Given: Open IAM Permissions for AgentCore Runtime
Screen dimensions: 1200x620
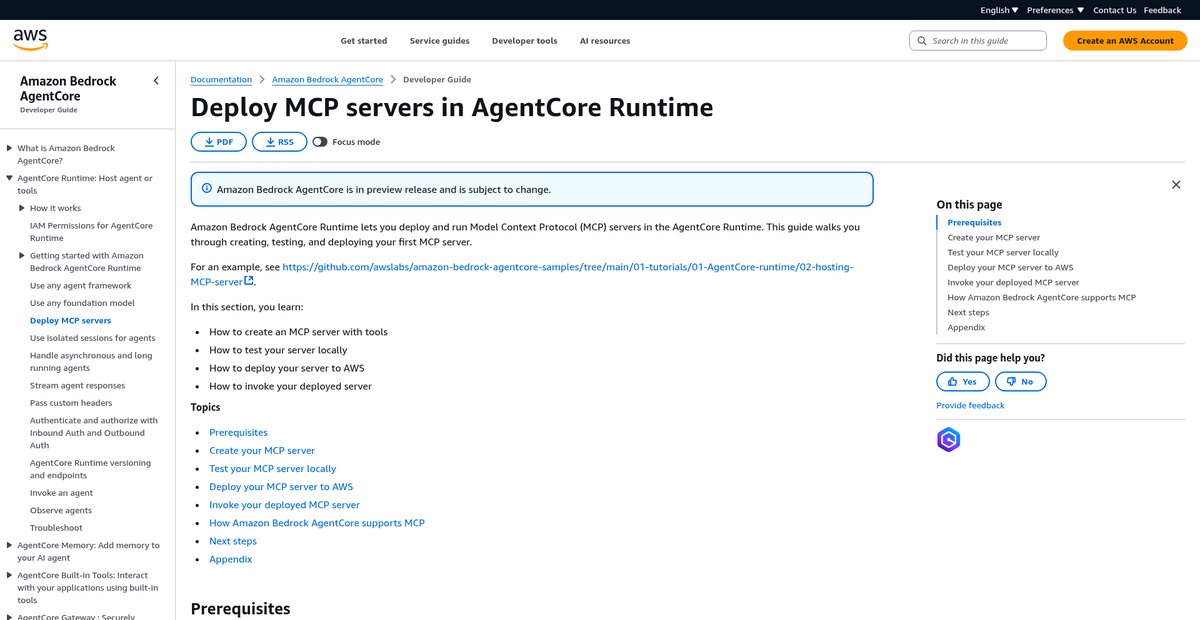Looking at the screenshot, I should [x=91, y=232].
